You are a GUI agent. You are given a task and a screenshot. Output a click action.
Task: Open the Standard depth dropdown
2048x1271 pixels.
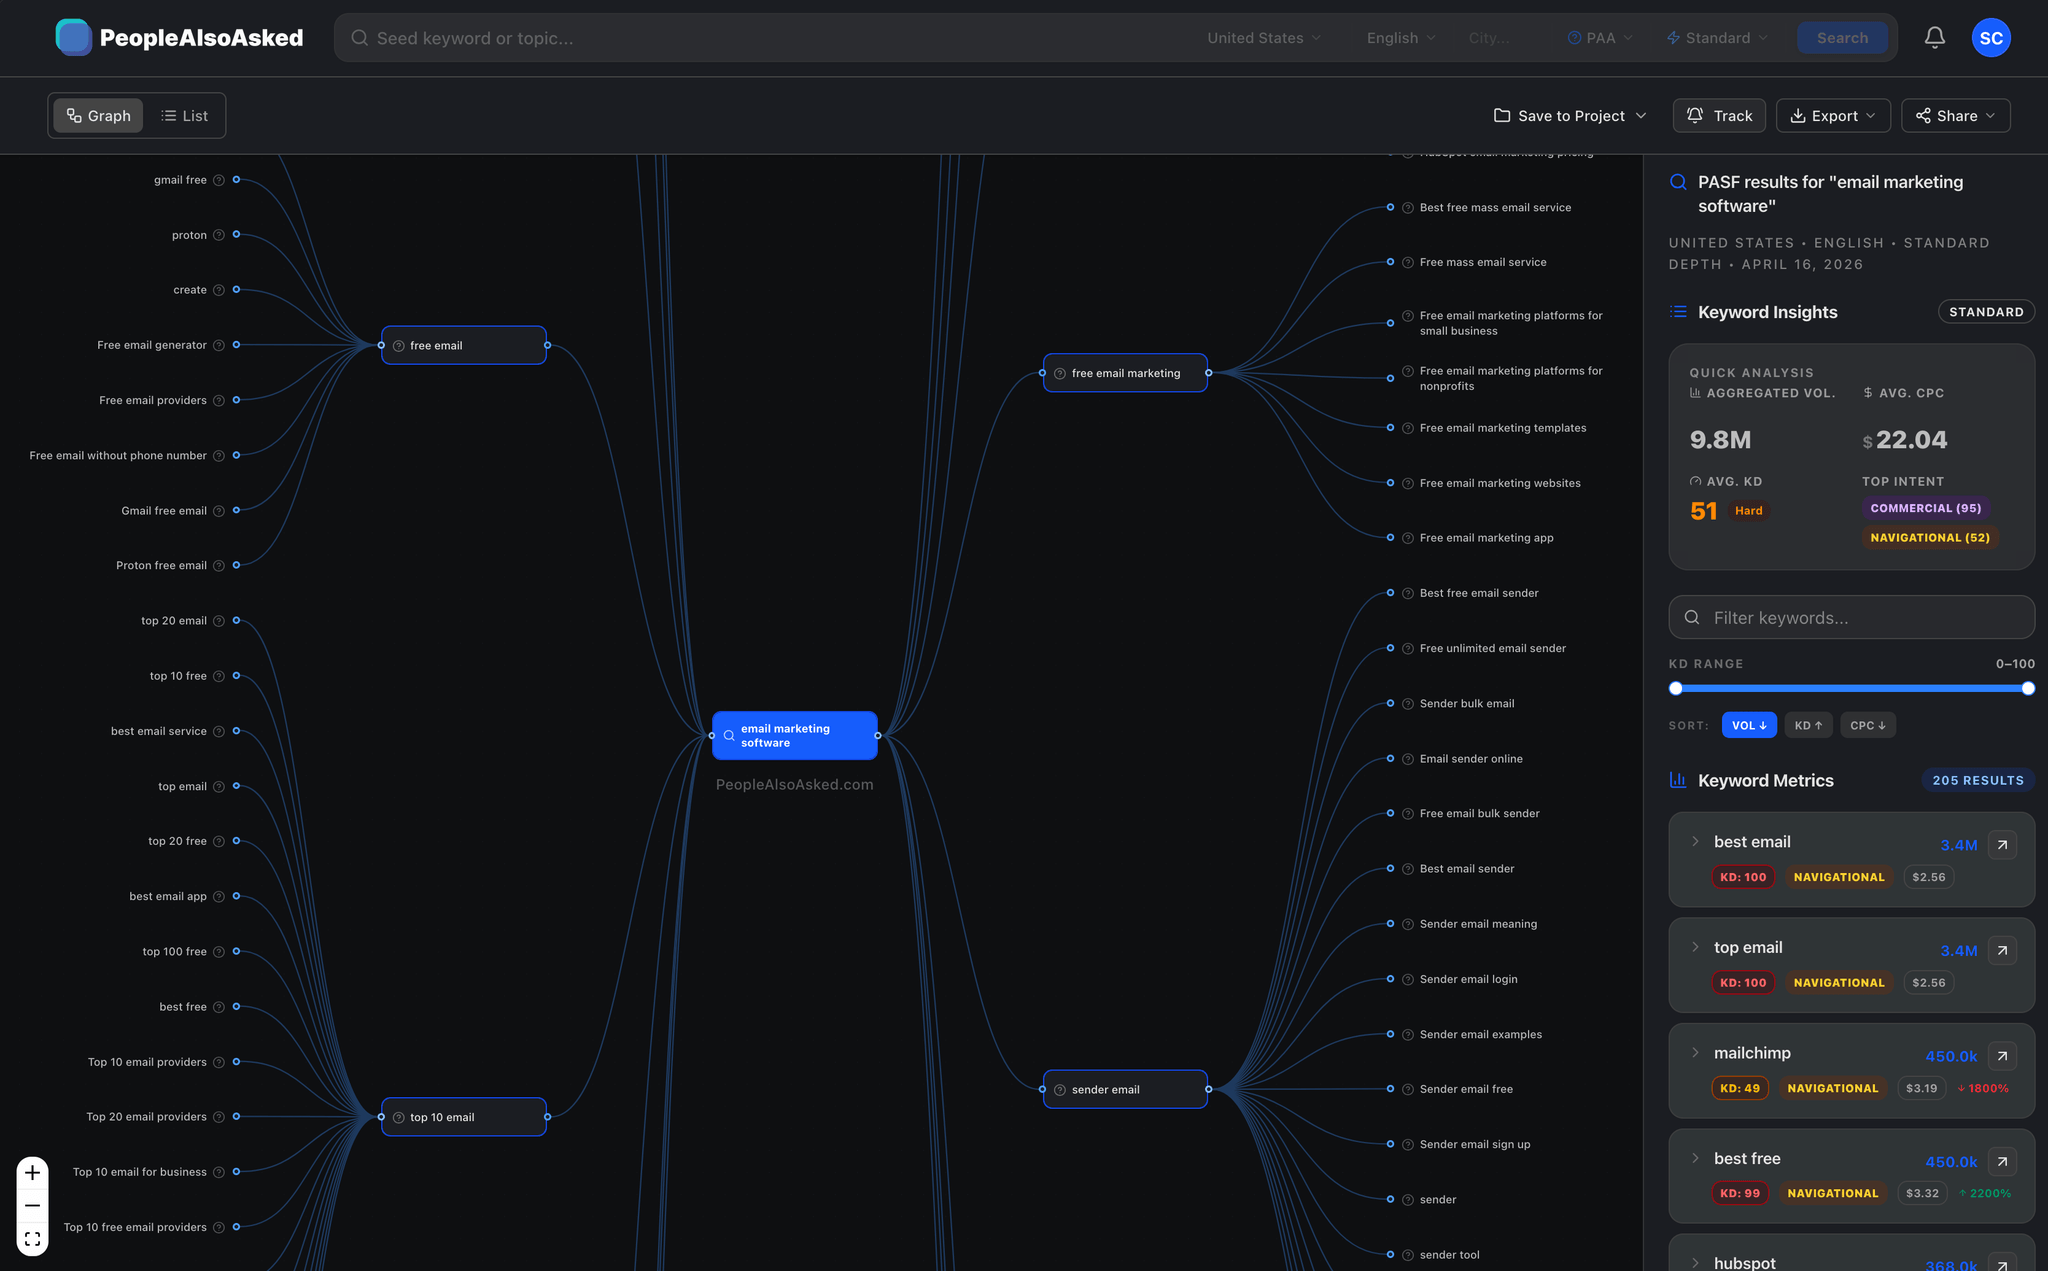pos(1717,38)
